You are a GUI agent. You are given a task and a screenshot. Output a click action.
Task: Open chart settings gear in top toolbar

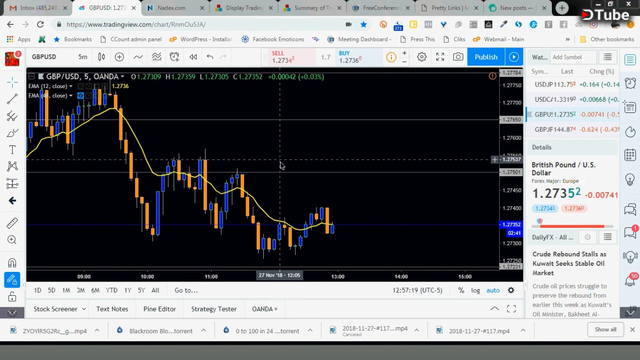(x=422, y=57)
